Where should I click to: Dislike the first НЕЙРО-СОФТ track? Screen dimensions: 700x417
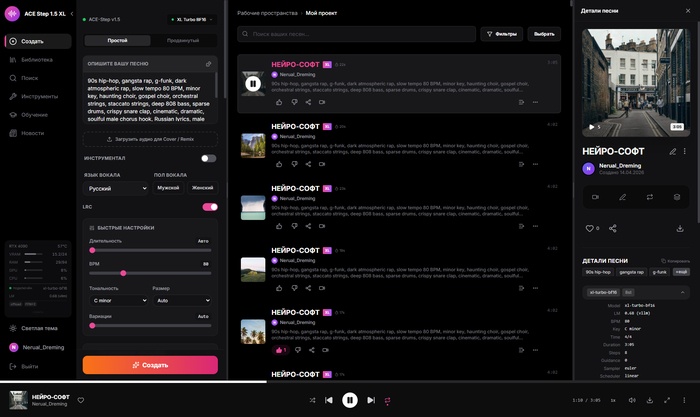tap(294, 103)
